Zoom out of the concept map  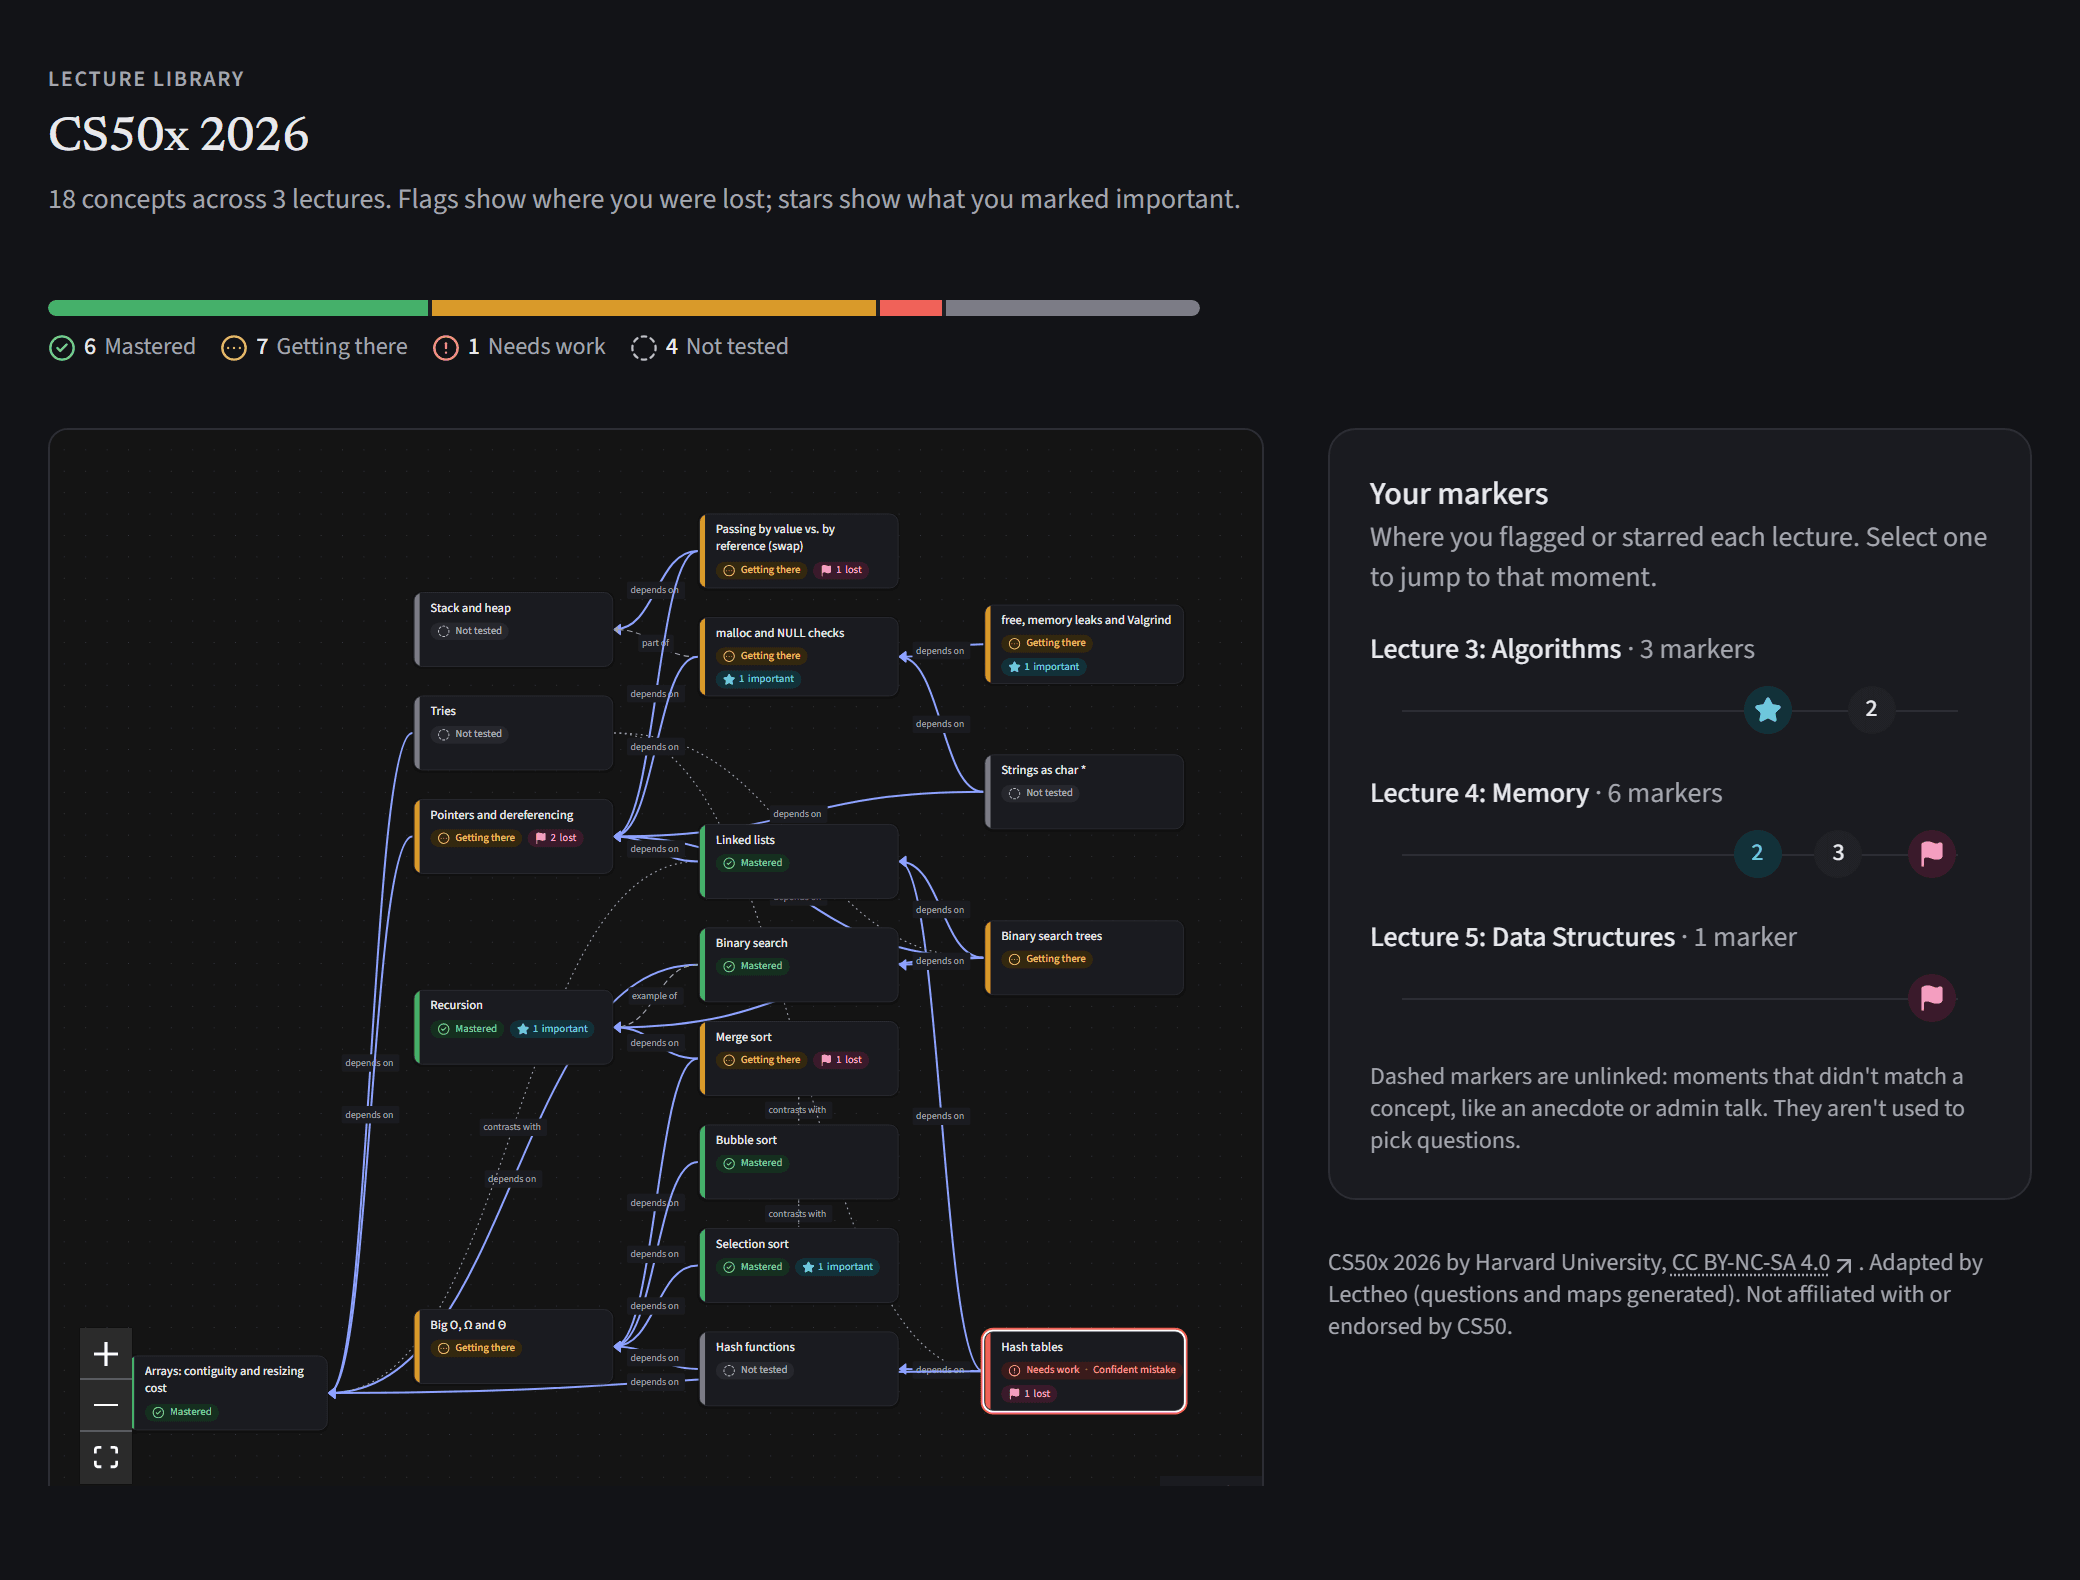pyautogui.click(x=106, y=1405)
